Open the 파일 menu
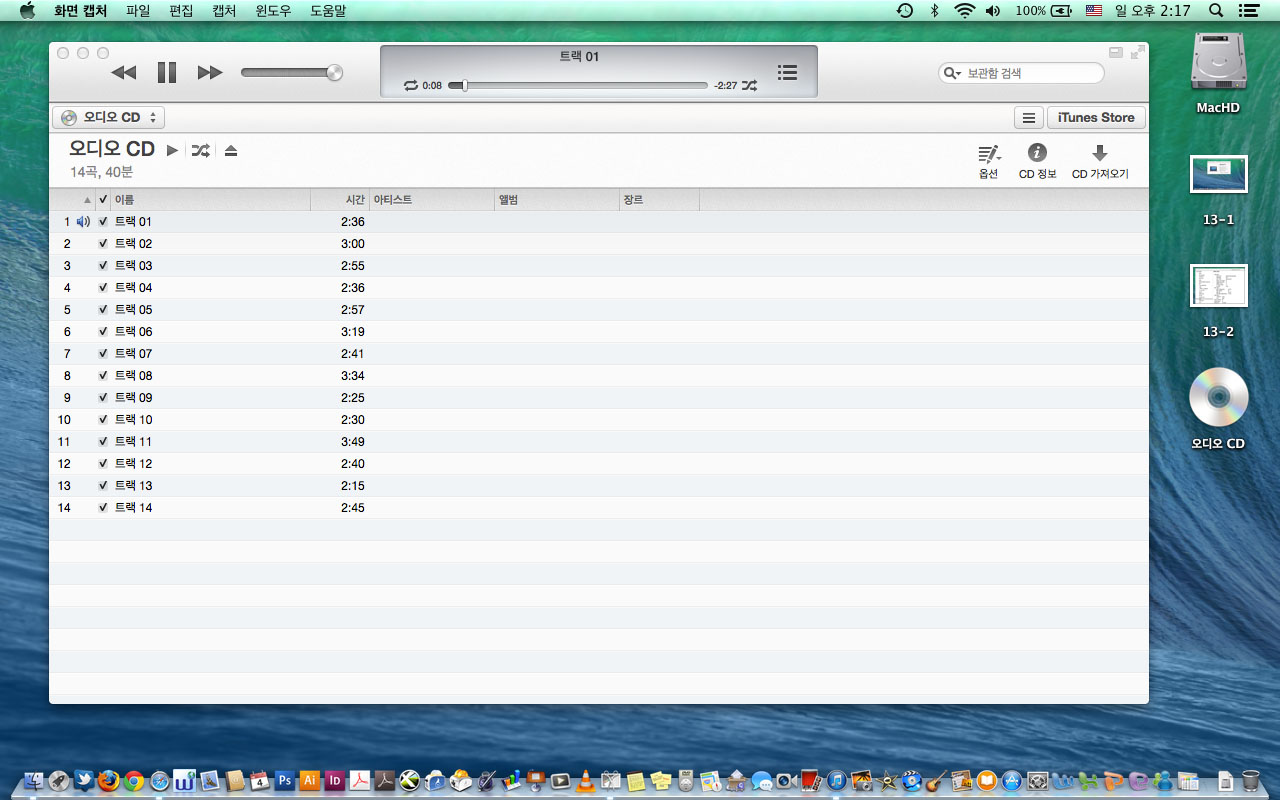The height and width of the screenshot is (800, 1280). pos(138,11)
